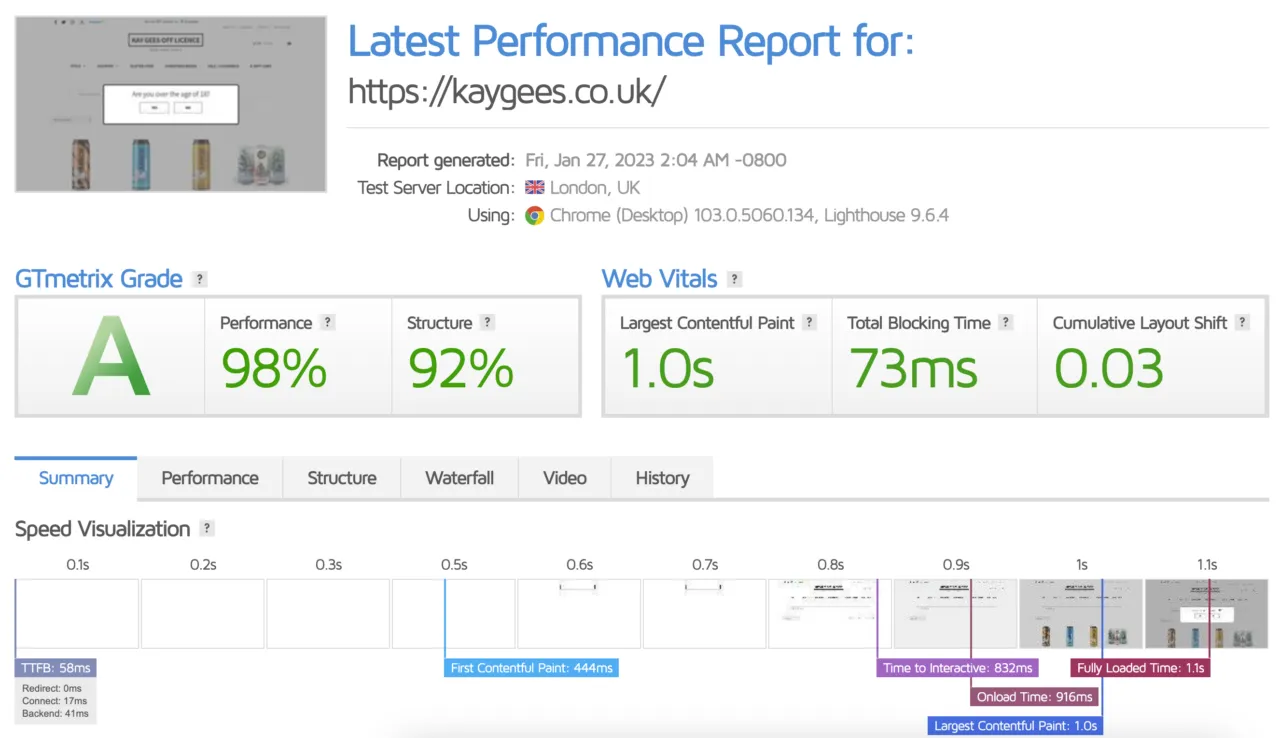Click the help icon beside Total Blocking Time
This screenshot has height=738, width=1280.
(1006, 322)
